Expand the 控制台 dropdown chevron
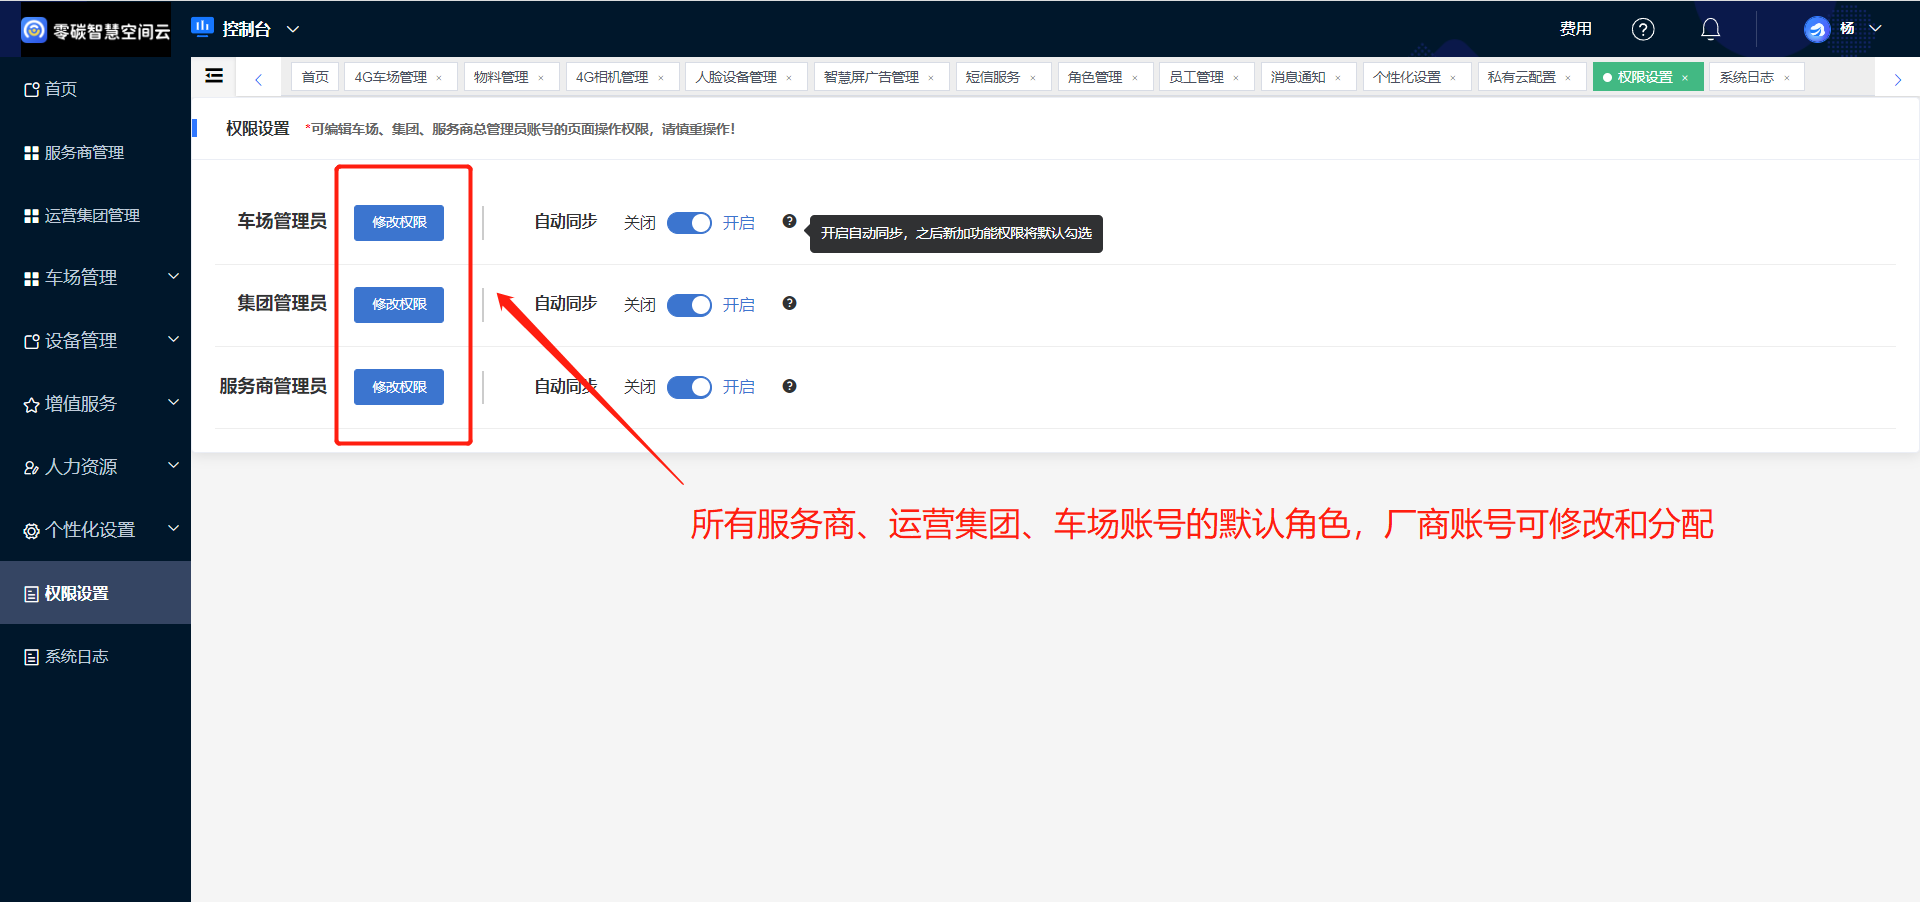Image resolution: width=1920 pixels, height=902 pixels. point(293,29)
